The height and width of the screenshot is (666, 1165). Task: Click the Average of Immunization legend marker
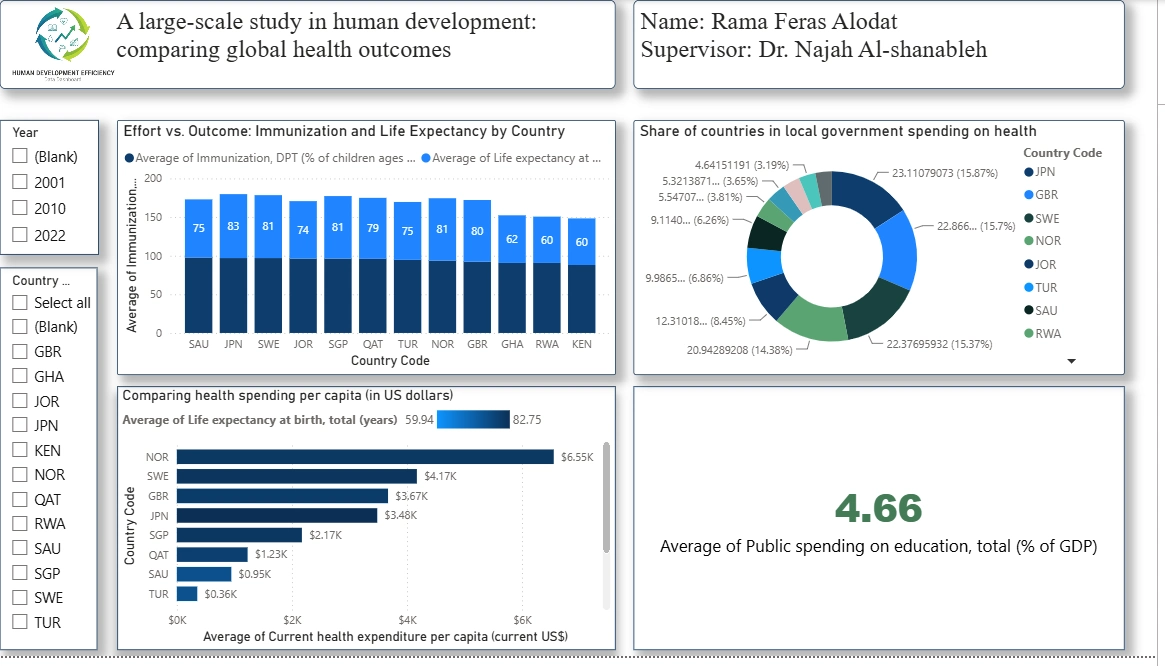[129, 158]
